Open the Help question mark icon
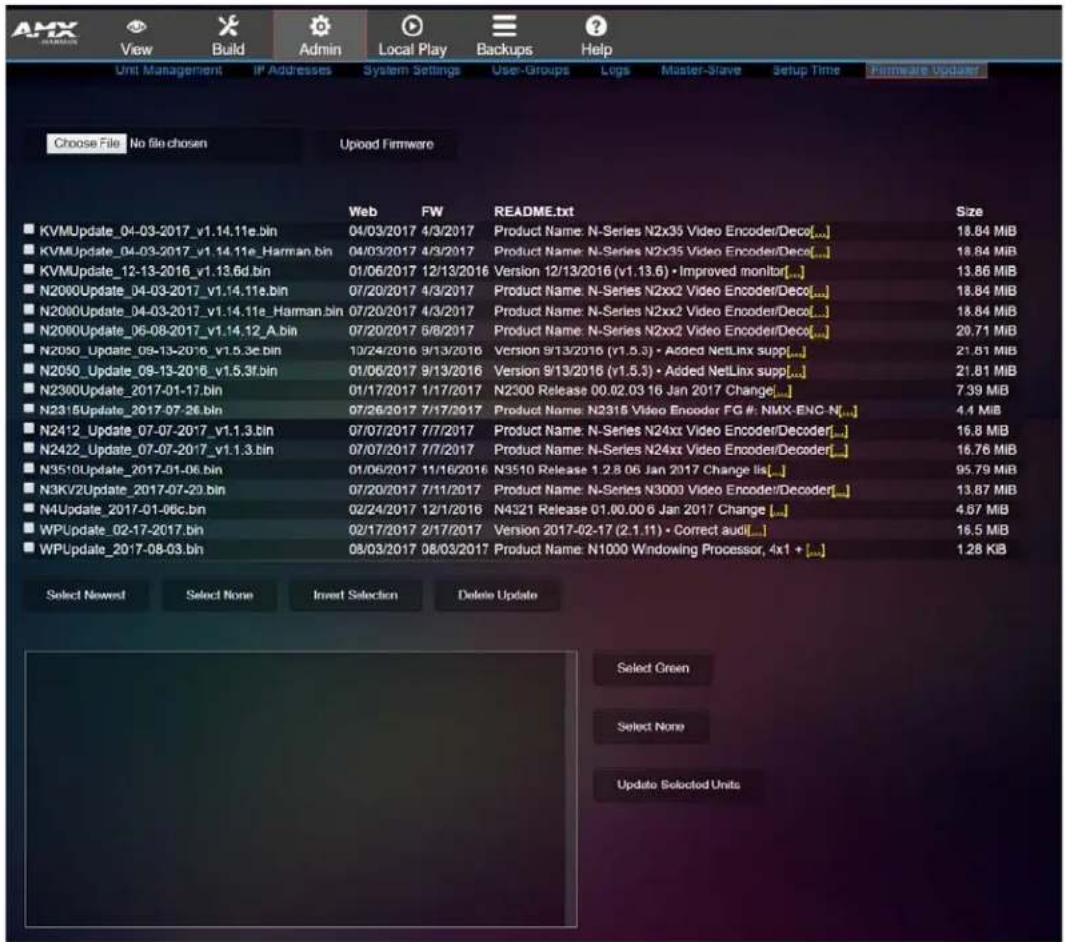Image resolution: width=1065 pixels, height=942 pixels. click(596, 26)
